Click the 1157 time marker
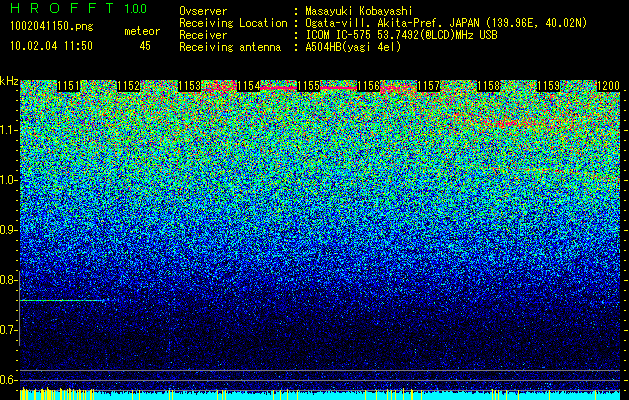The height and width of the screenshot is (400, 629). pos(428,86)
